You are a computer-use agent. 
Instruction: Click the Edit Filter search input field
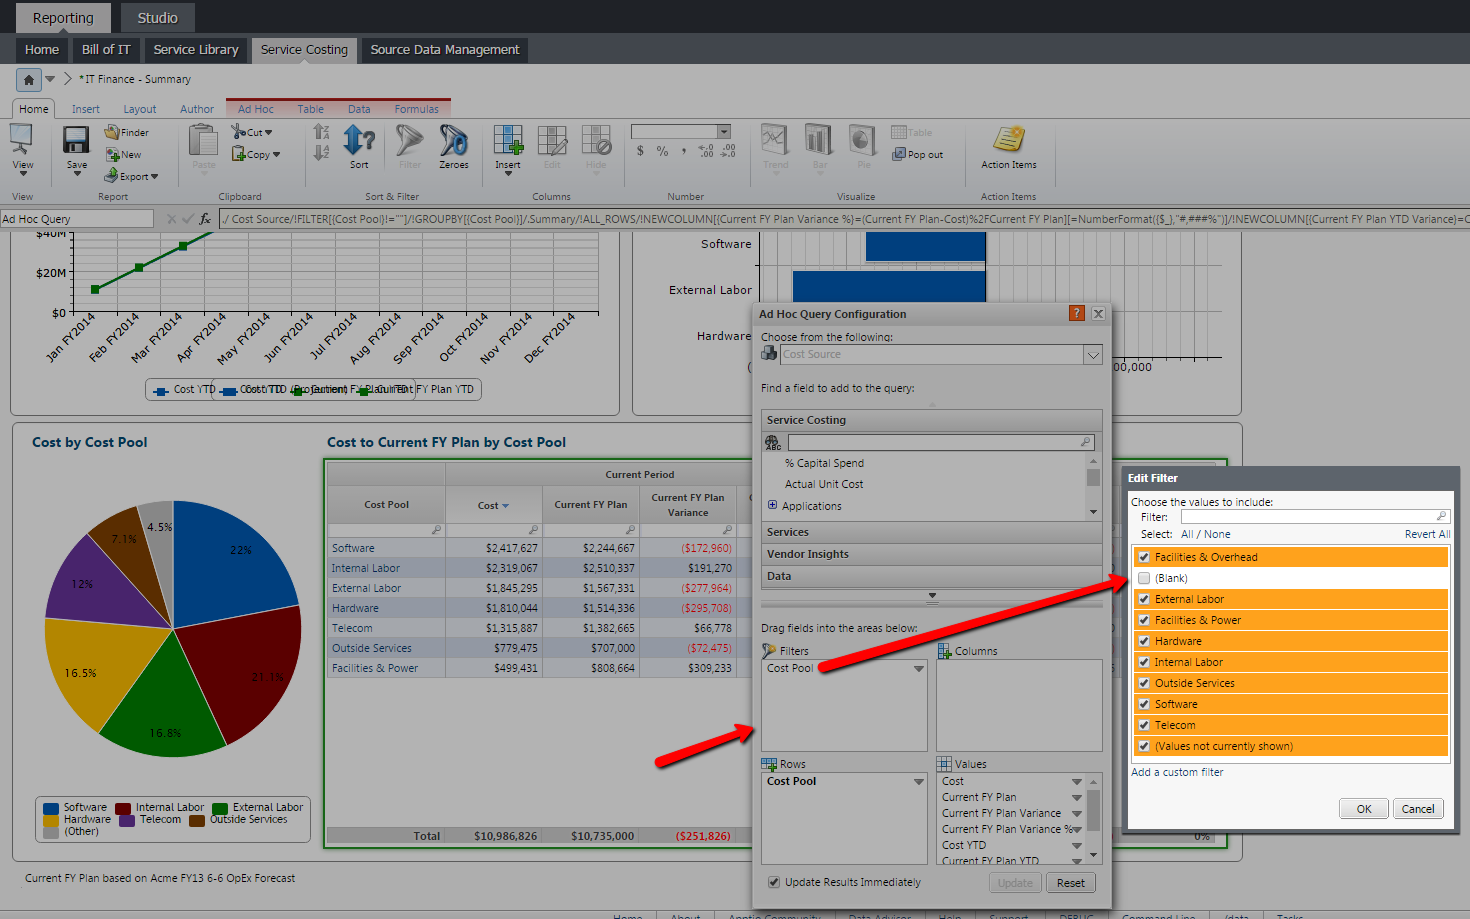pyautogui.click(x=1312, y=517)
